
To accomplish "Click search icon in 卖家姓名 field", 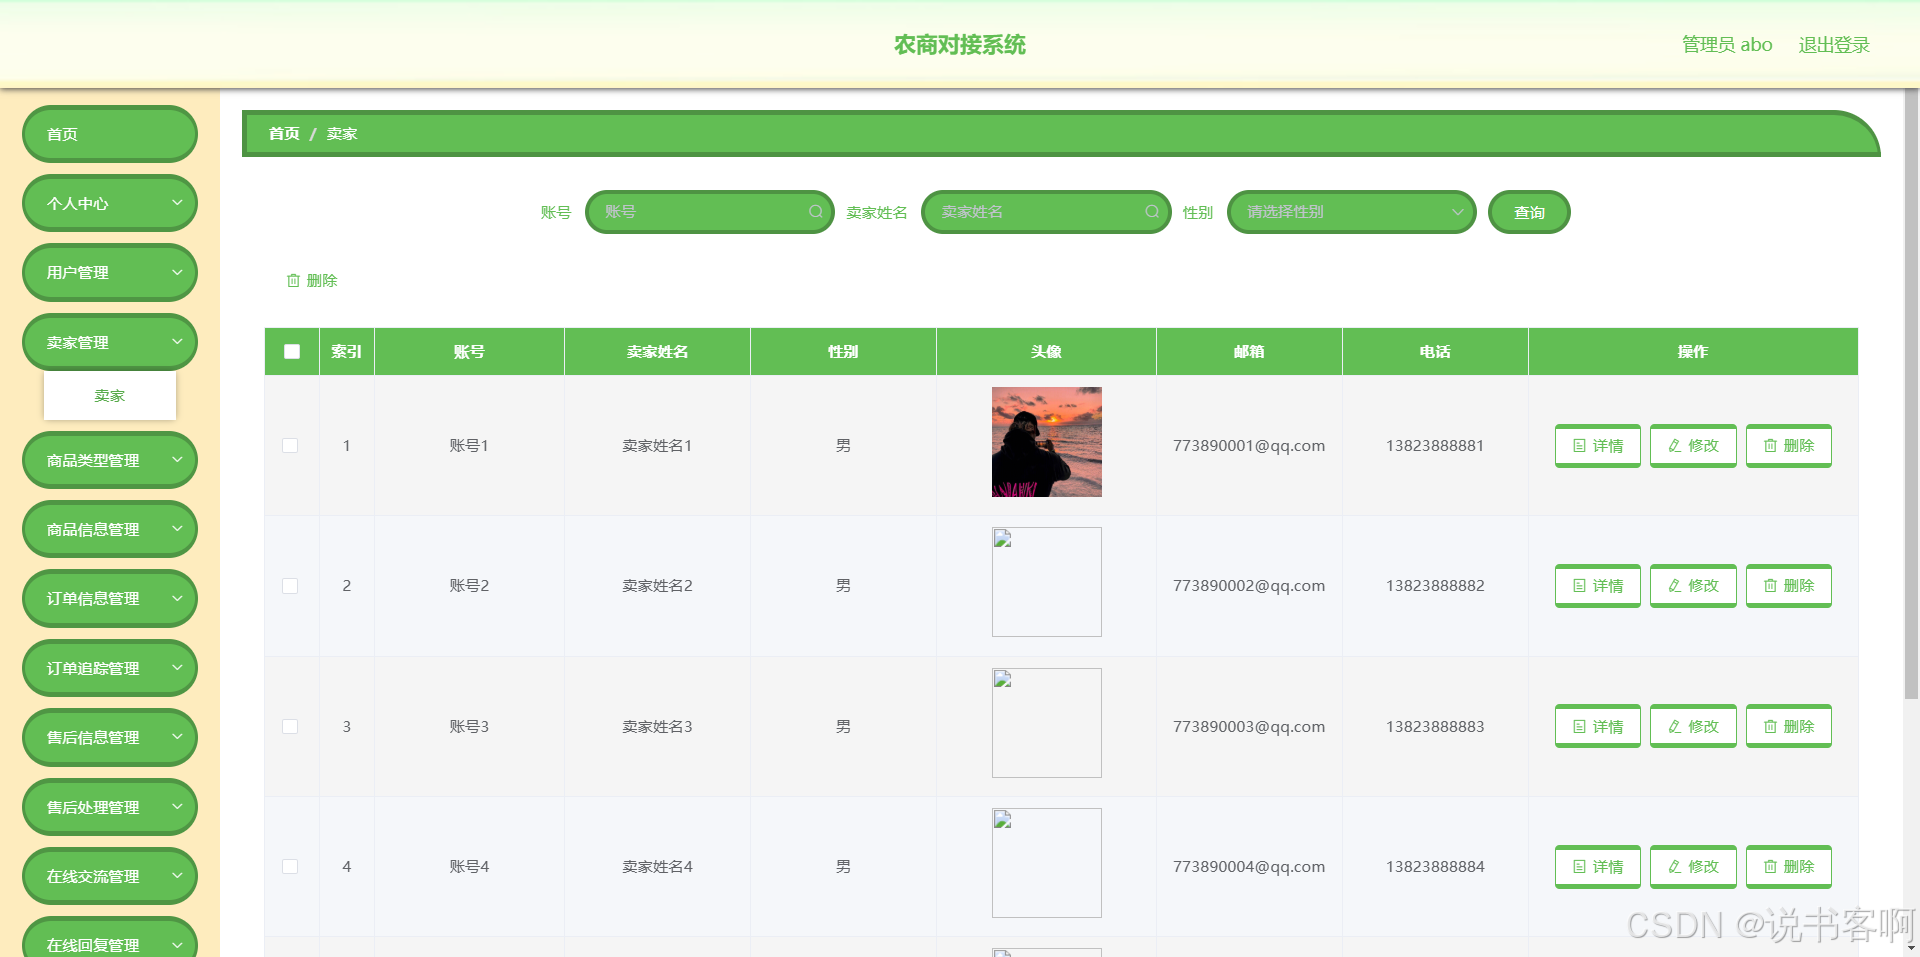I will [1152, 212].
